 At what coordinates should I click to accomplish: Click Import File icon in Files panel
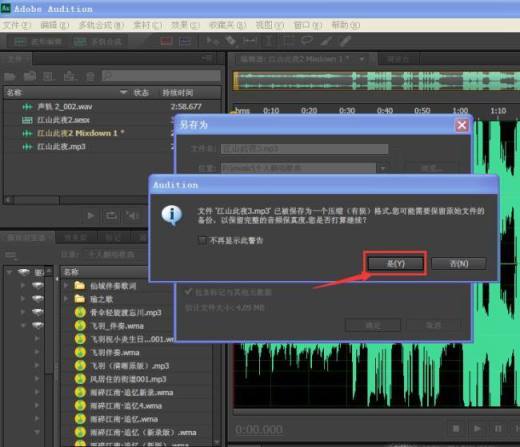[x=30, y=76]
